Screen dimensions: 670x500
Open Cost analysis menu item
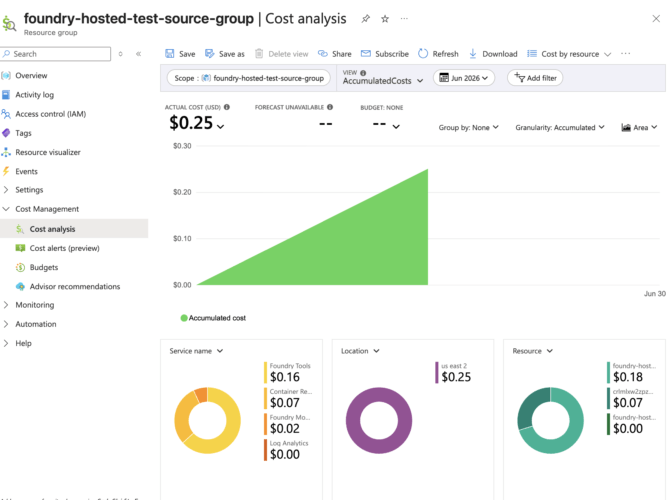tap(74, 229)
